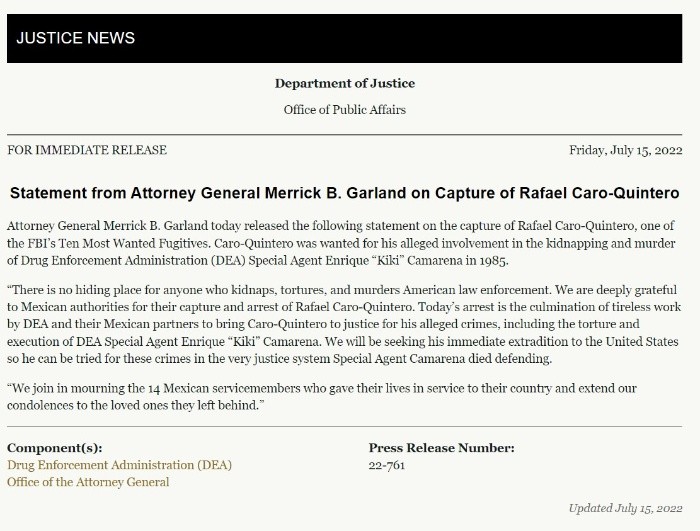Click the statement headline about Caro-Quintero capture
The width and height of the screenshot is (700, 531).
[x=345, y=192]
